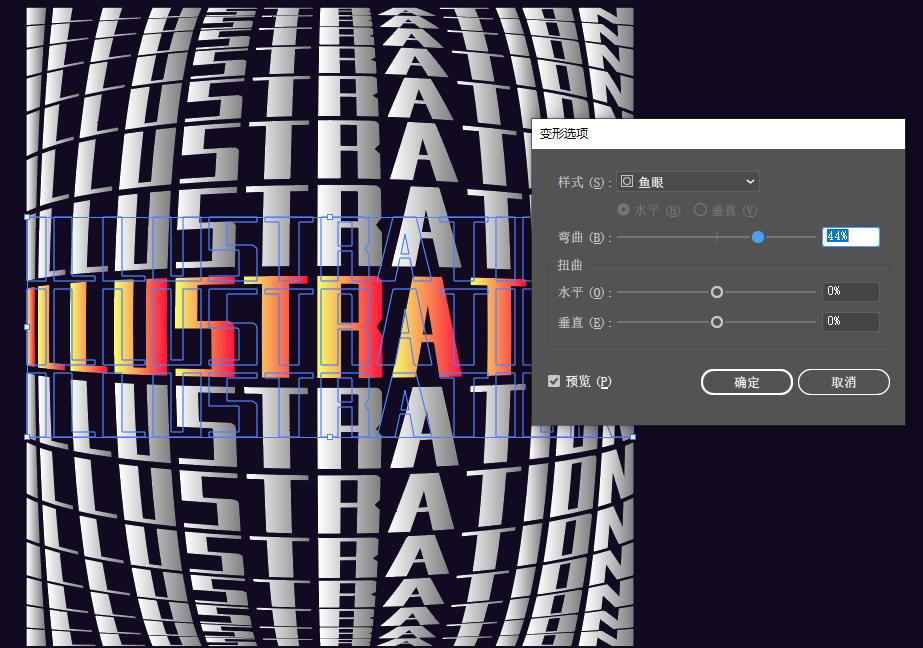Select the 垂直 radio button under Style
The height and width of the screenshot is (648, 923).
click(700, 210)
